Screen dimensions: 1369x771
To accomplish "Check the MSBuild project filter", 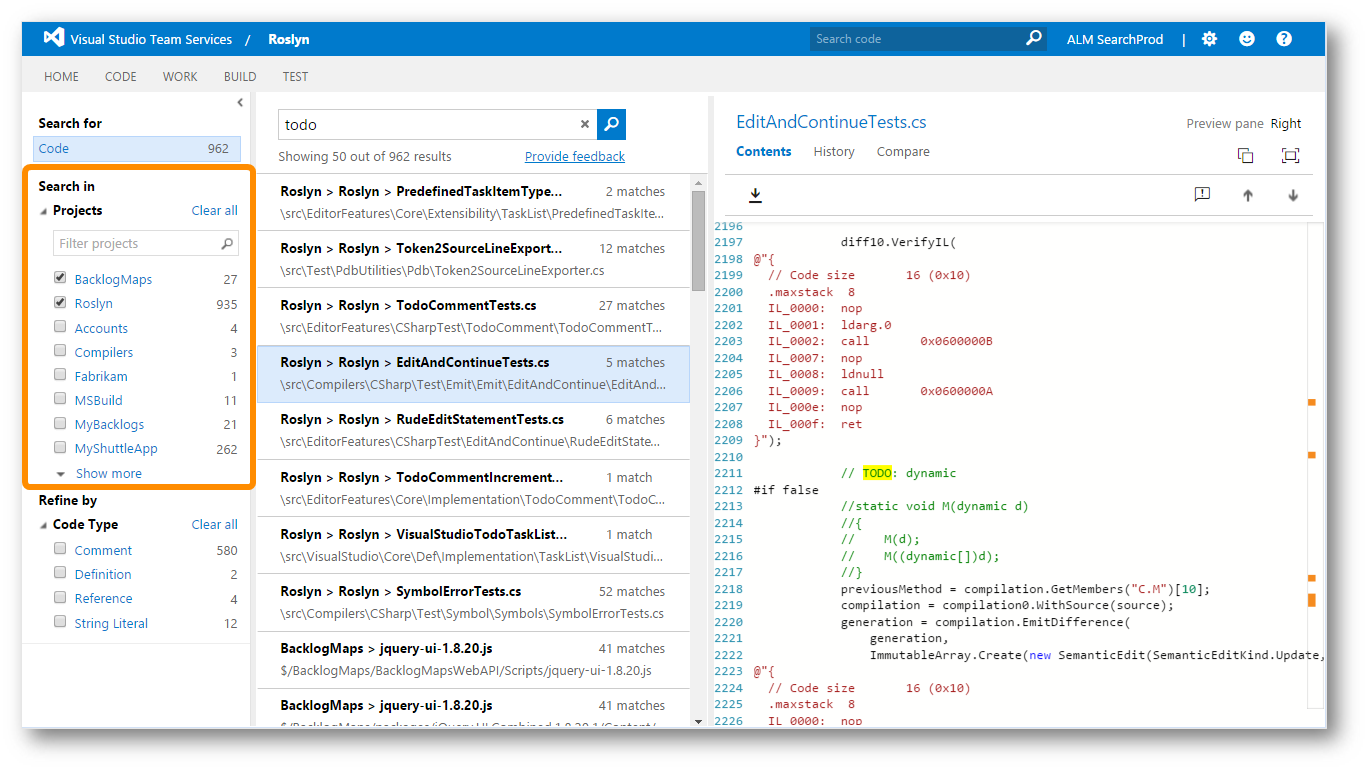I will coord(59,399).
